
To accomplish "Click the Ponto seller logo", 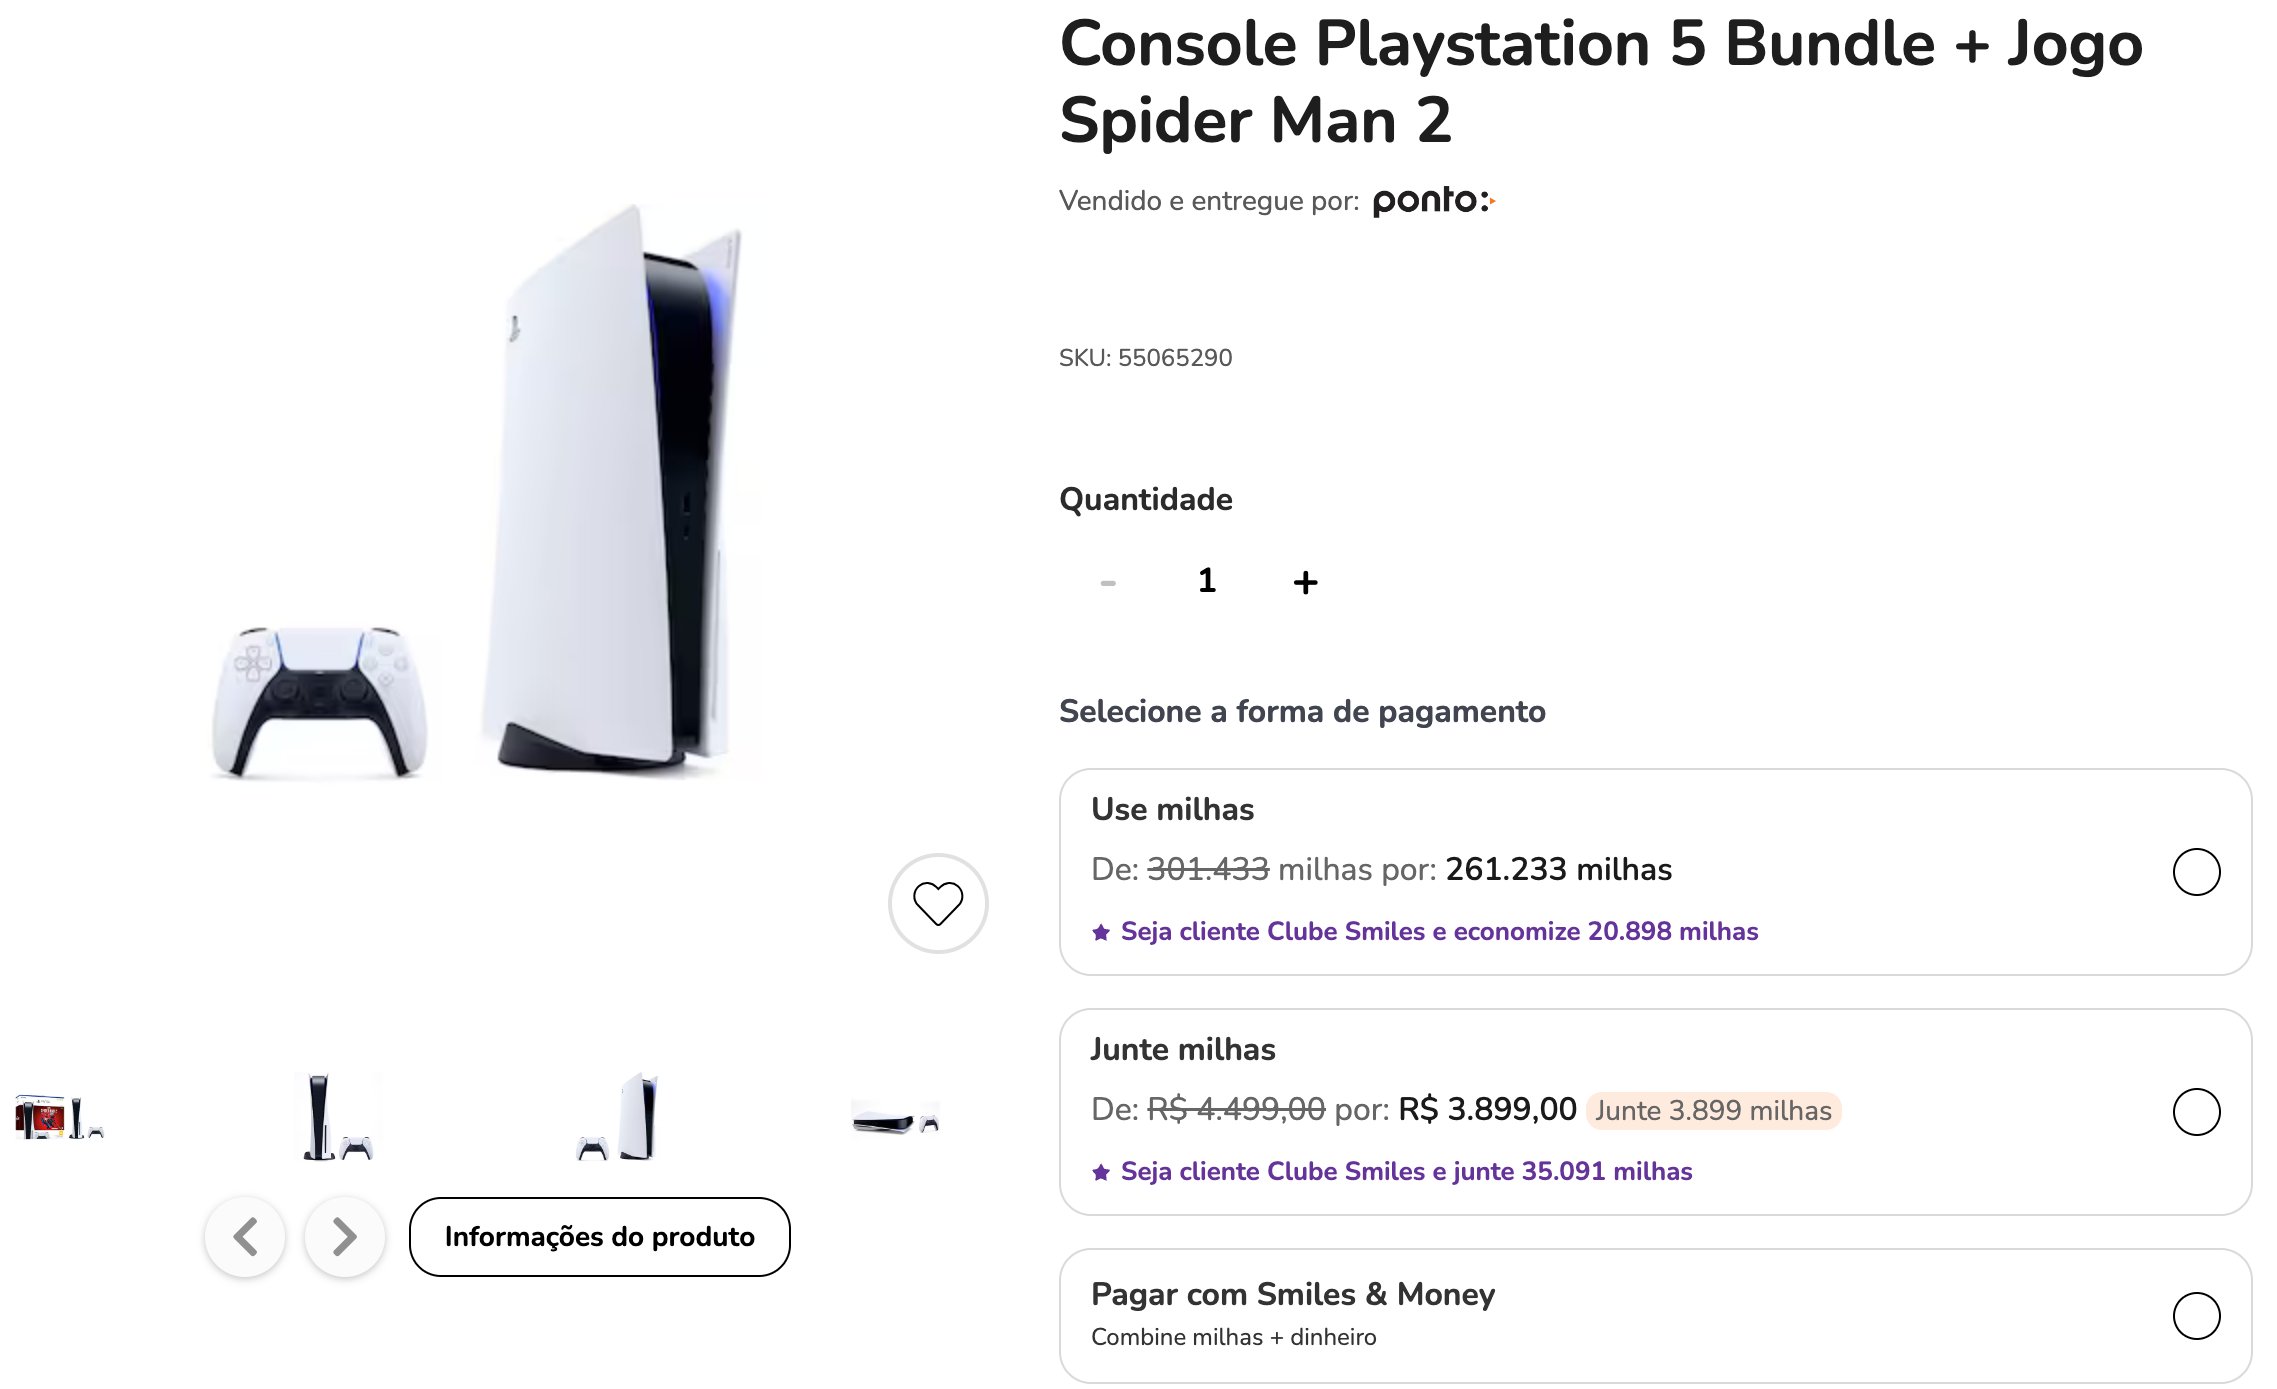I will point(1432,201).
